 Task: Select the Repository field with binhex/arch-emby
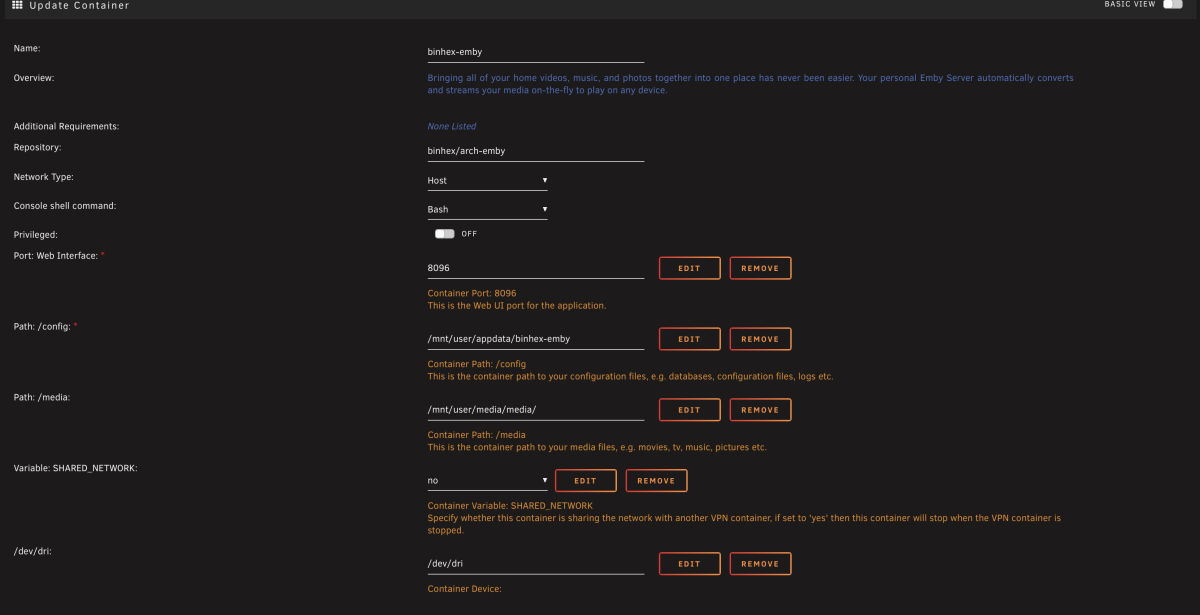click(535, 150)
